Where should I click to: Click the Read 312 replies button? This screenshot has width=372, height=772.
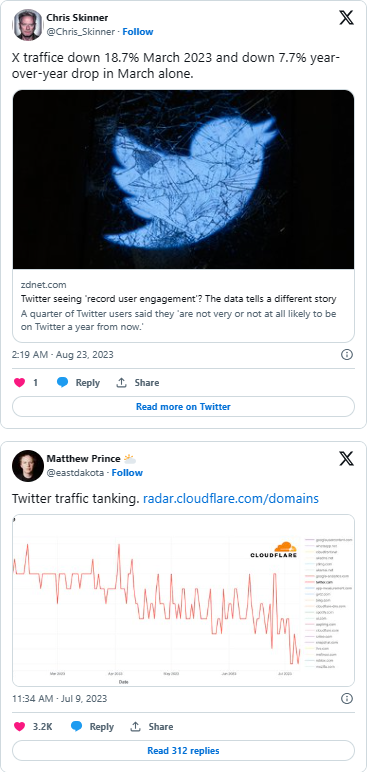[183, 750]
